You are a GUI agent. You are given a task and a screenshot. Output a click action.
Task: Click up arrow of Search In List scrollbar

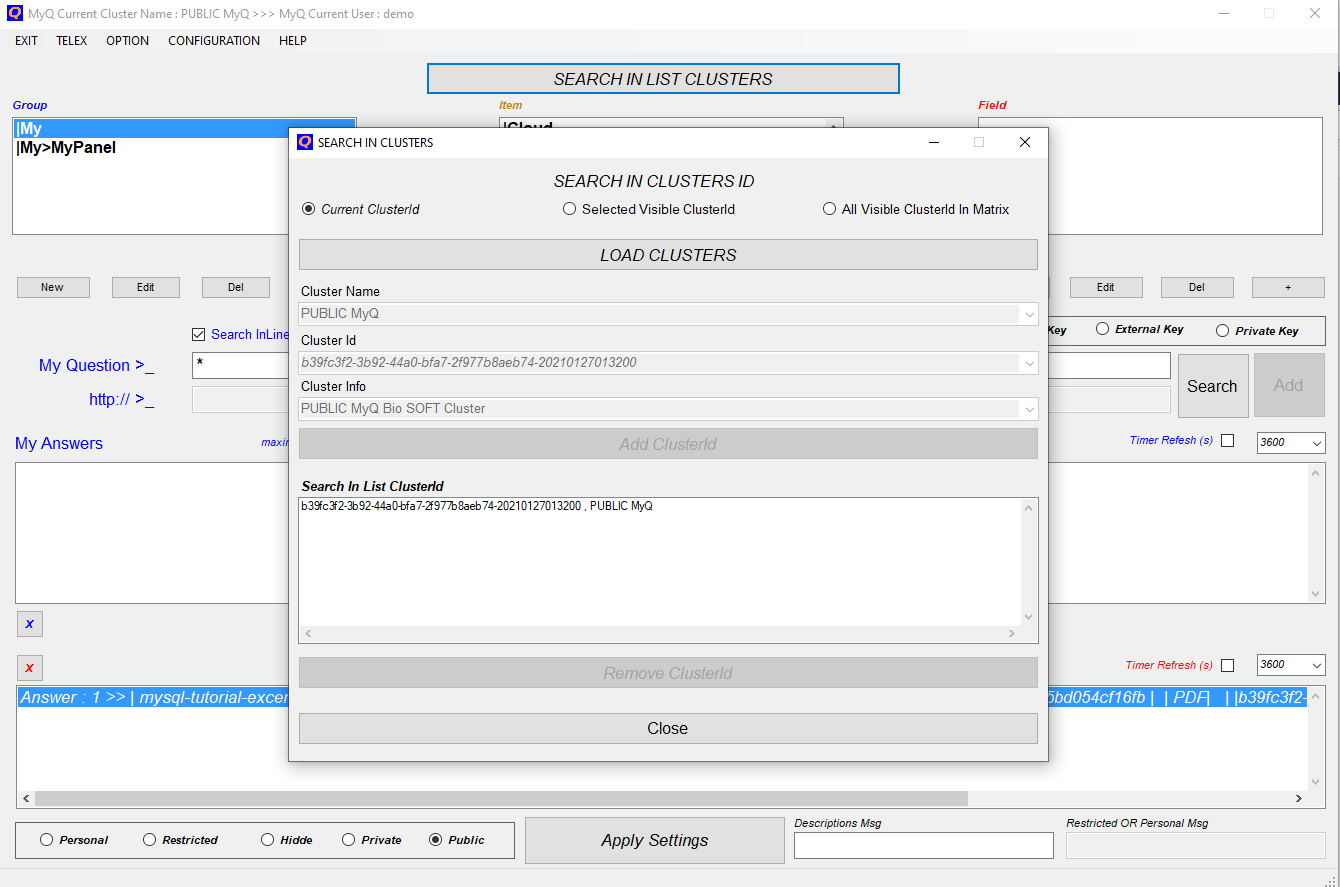click(1028, 508)
